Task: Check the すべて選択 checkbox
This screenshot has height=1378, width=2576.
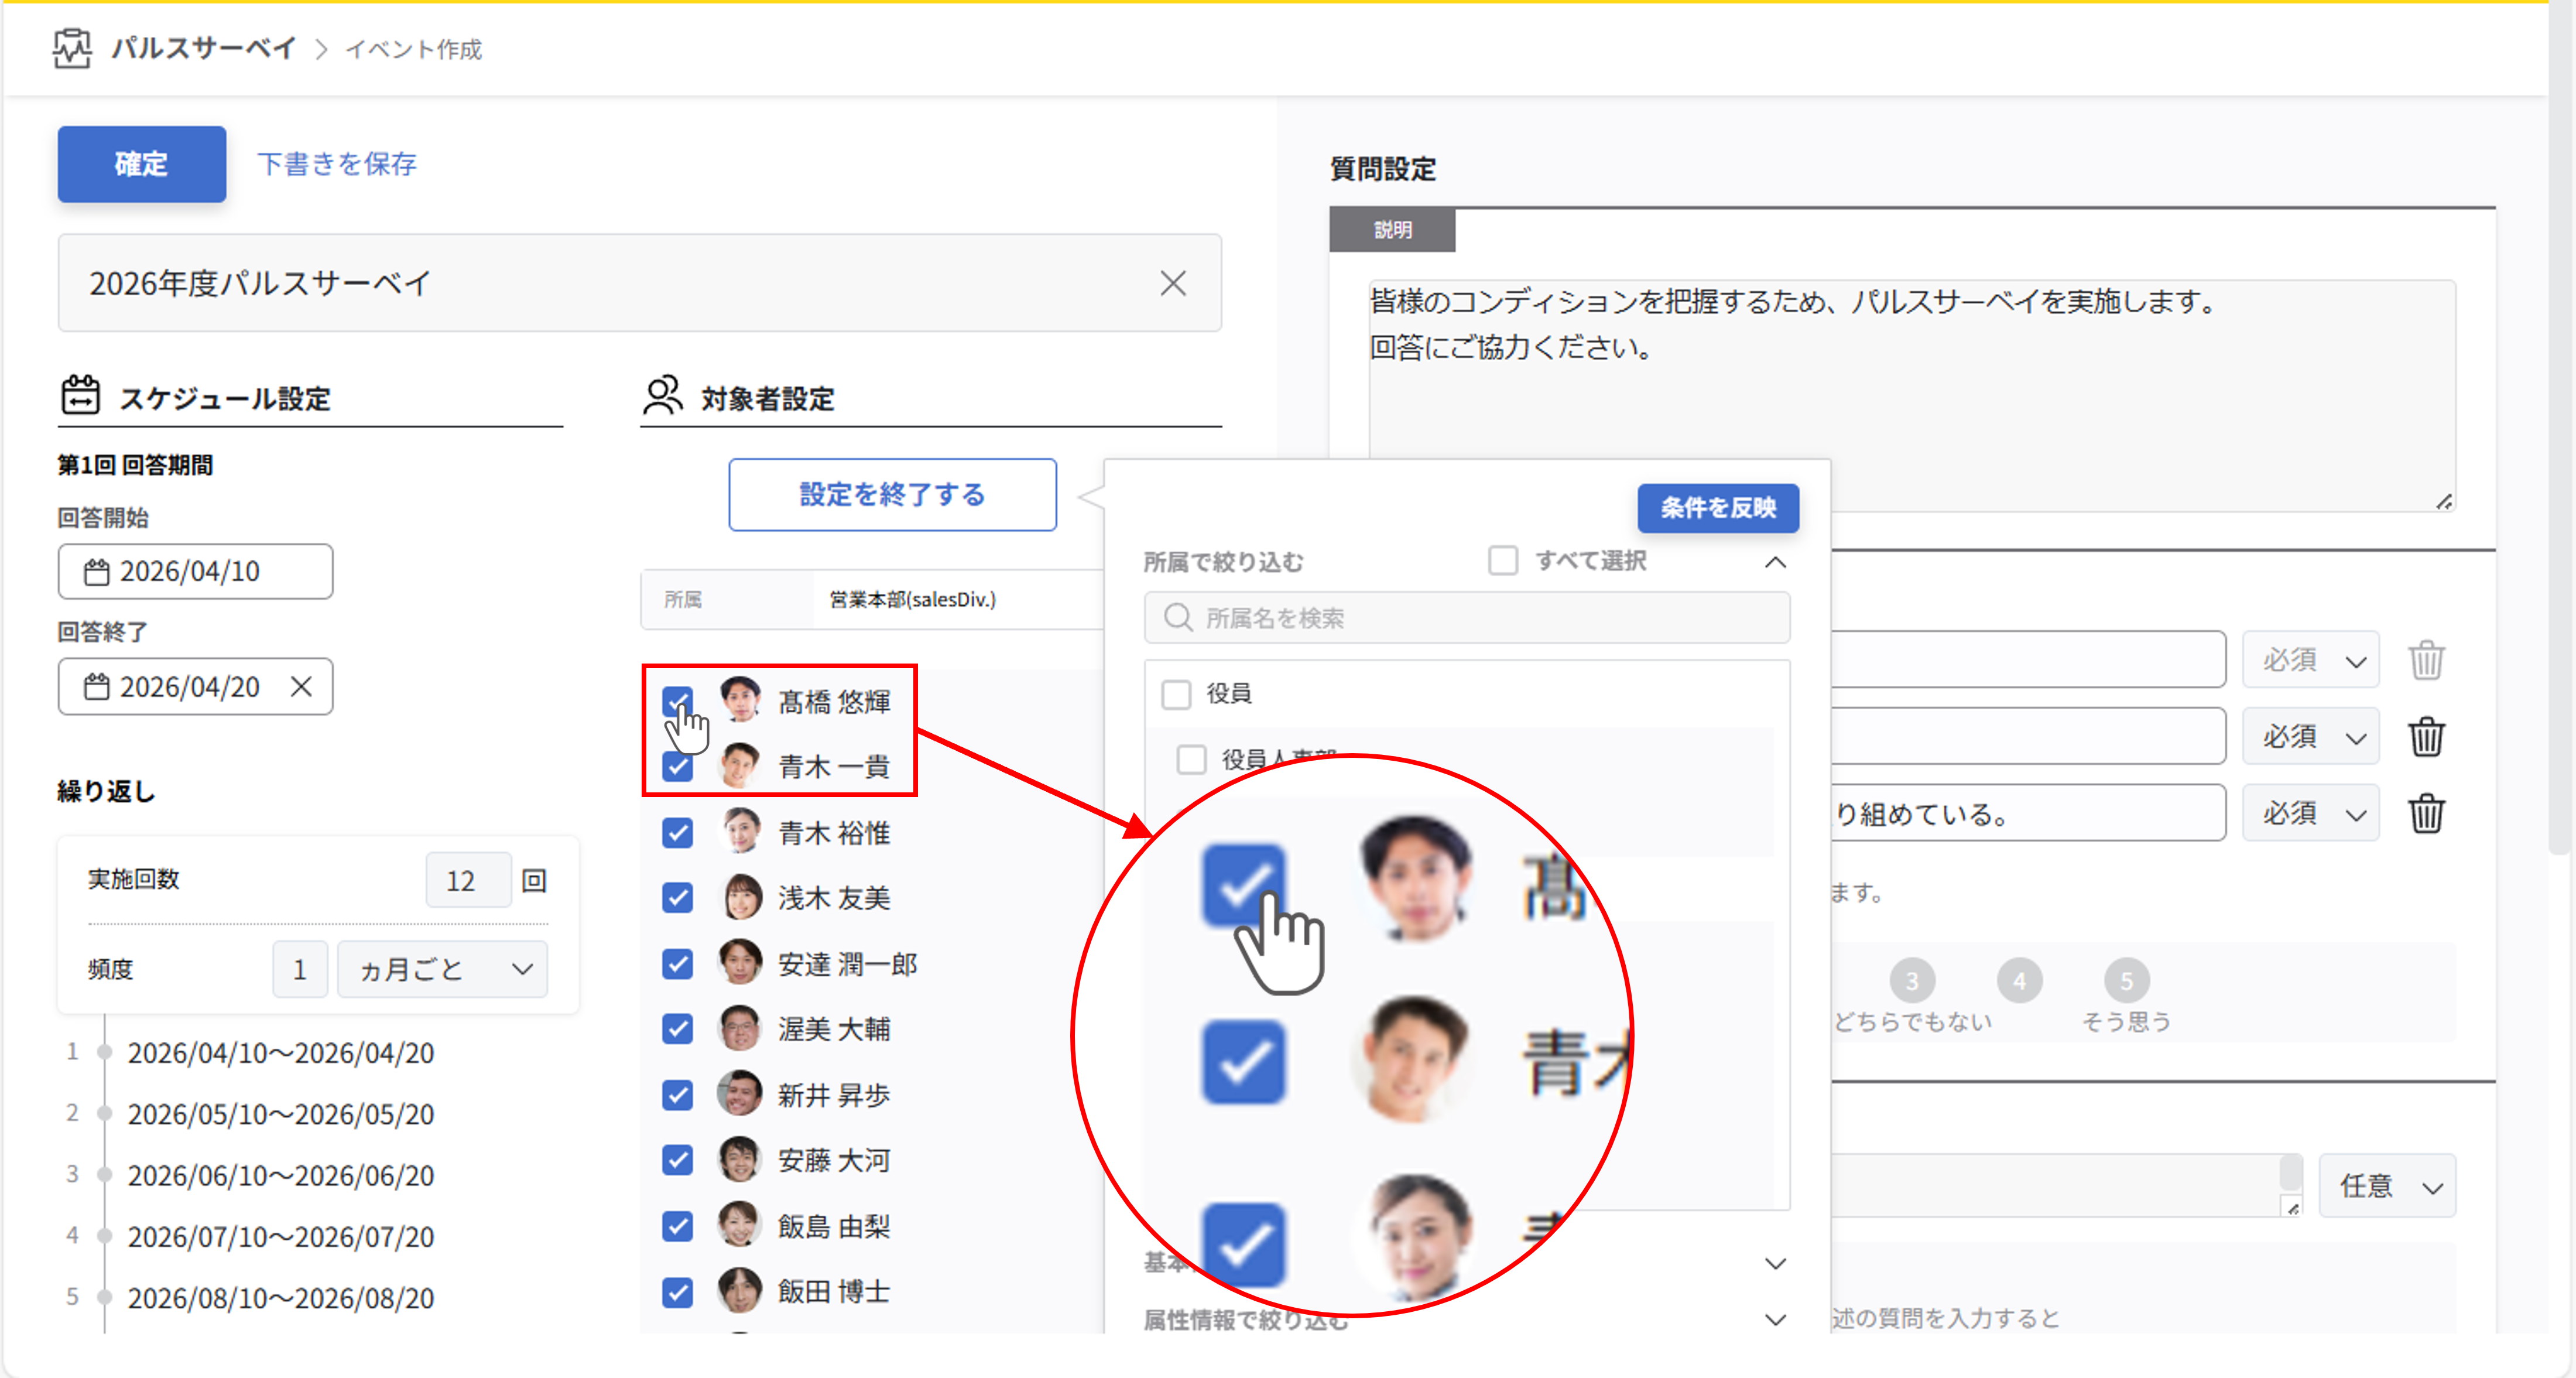Action: 1502,561
